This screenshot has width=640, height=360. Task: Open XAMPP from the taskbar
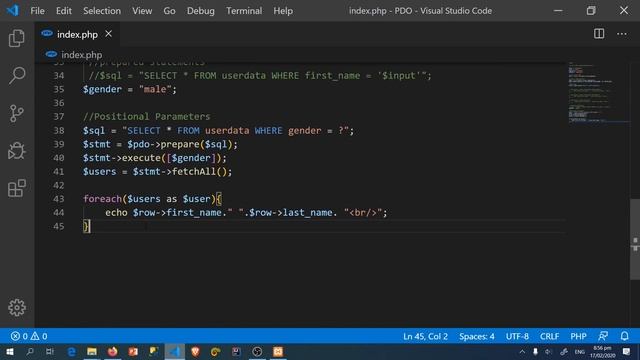tap(278, 351)
